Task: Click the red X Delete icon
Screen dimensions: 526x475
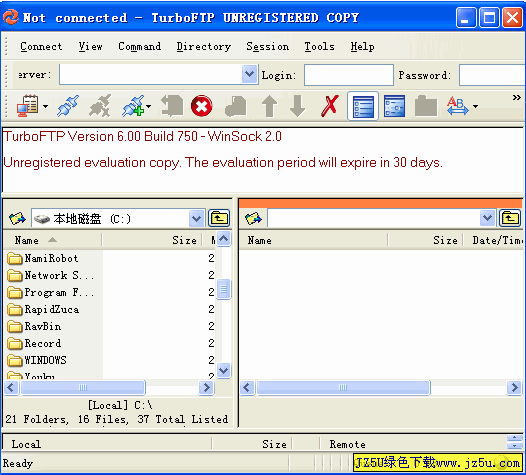Action: [330, 106]
